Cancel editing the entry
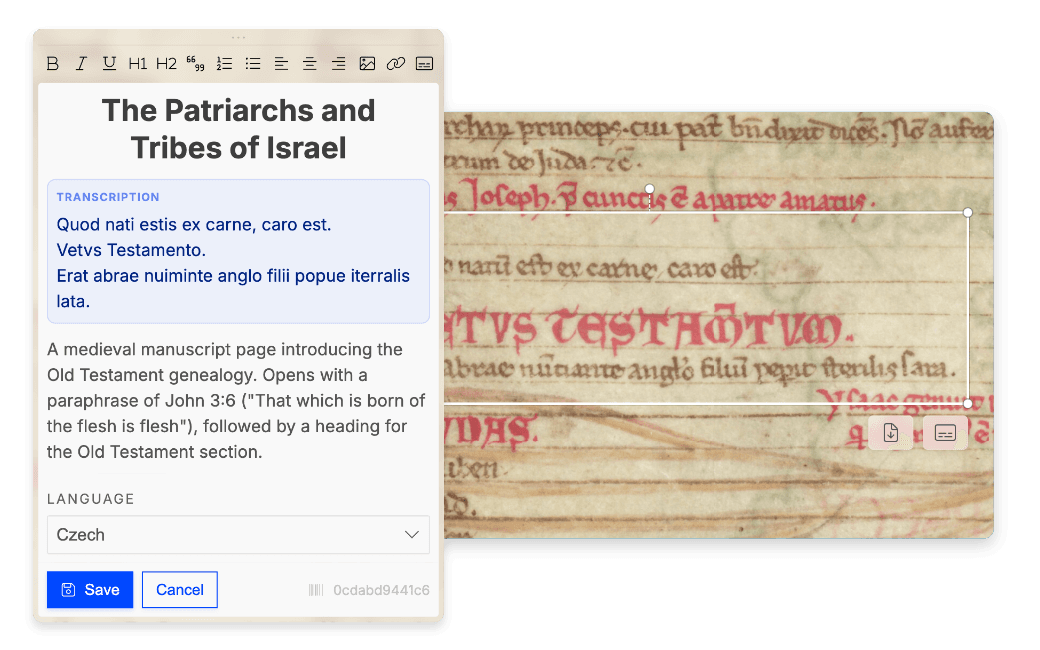Image resolution: width=1040 pixels, height=650 pixels. 179,589
